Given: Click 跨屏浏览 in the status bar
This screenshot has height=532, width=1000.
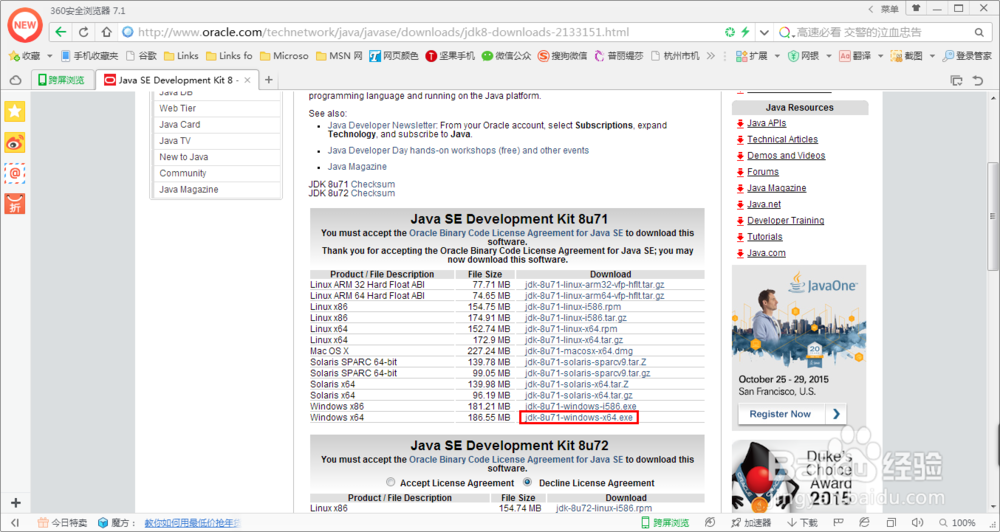Looking at the screenshot, I should (665, 522).
